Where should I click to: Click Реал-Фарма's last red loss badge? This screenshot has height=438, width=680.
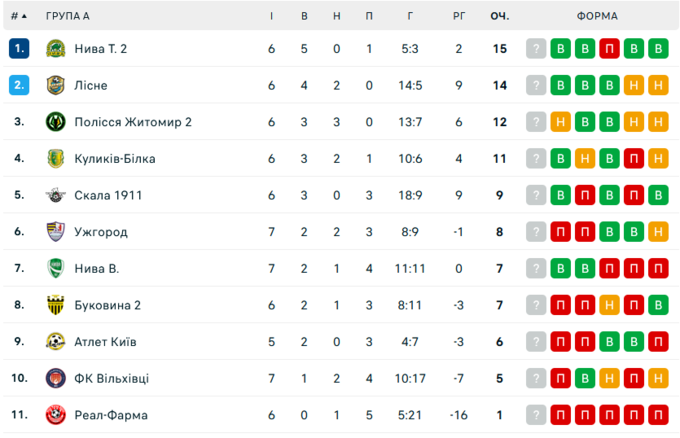658,414
